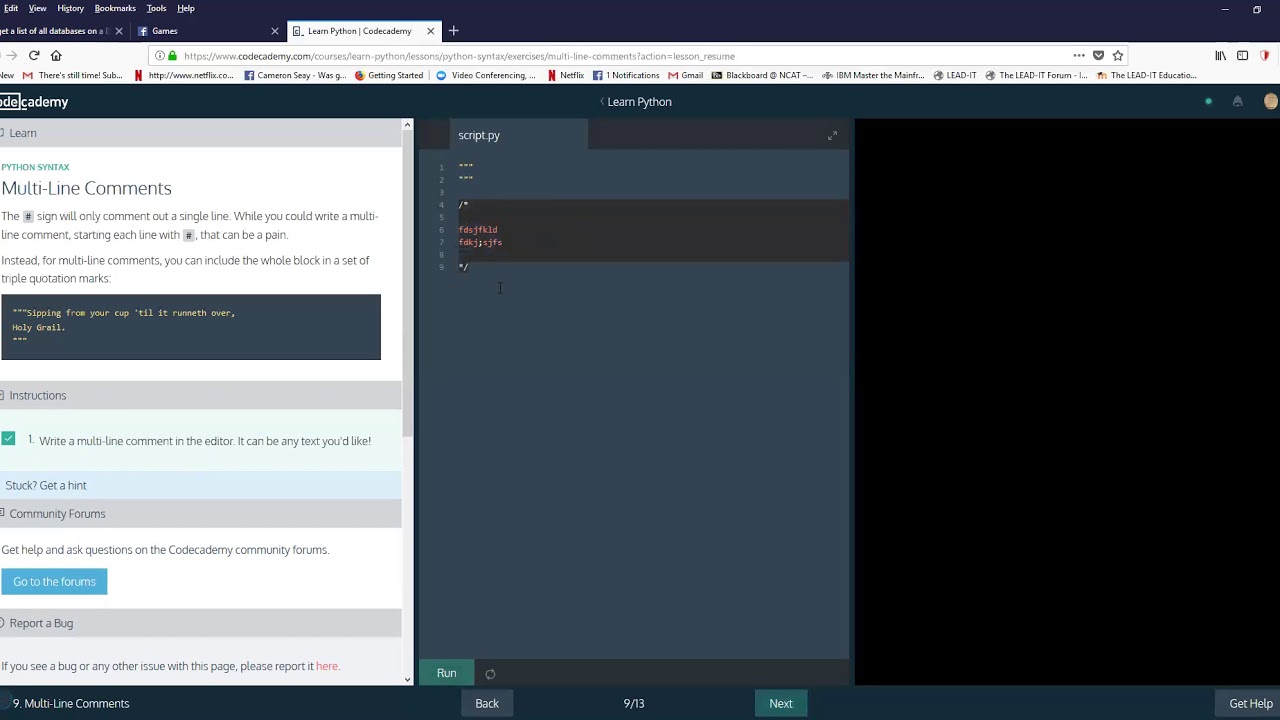Open the red shield extension icon
The image size is (1280, 720).
[1265, 56]
